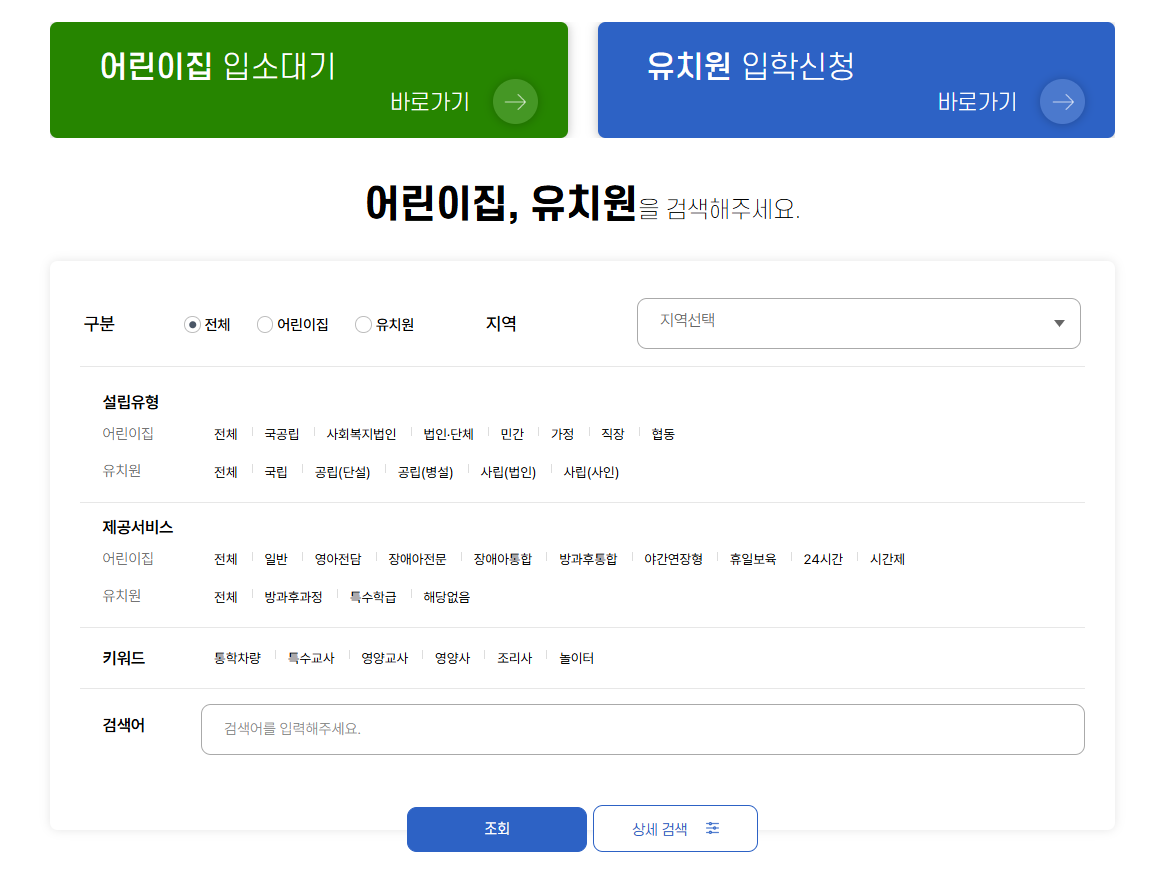Choose 영양교사 keyword
Viewport: 1157px width, 870px height.
(x=384, y=658)
